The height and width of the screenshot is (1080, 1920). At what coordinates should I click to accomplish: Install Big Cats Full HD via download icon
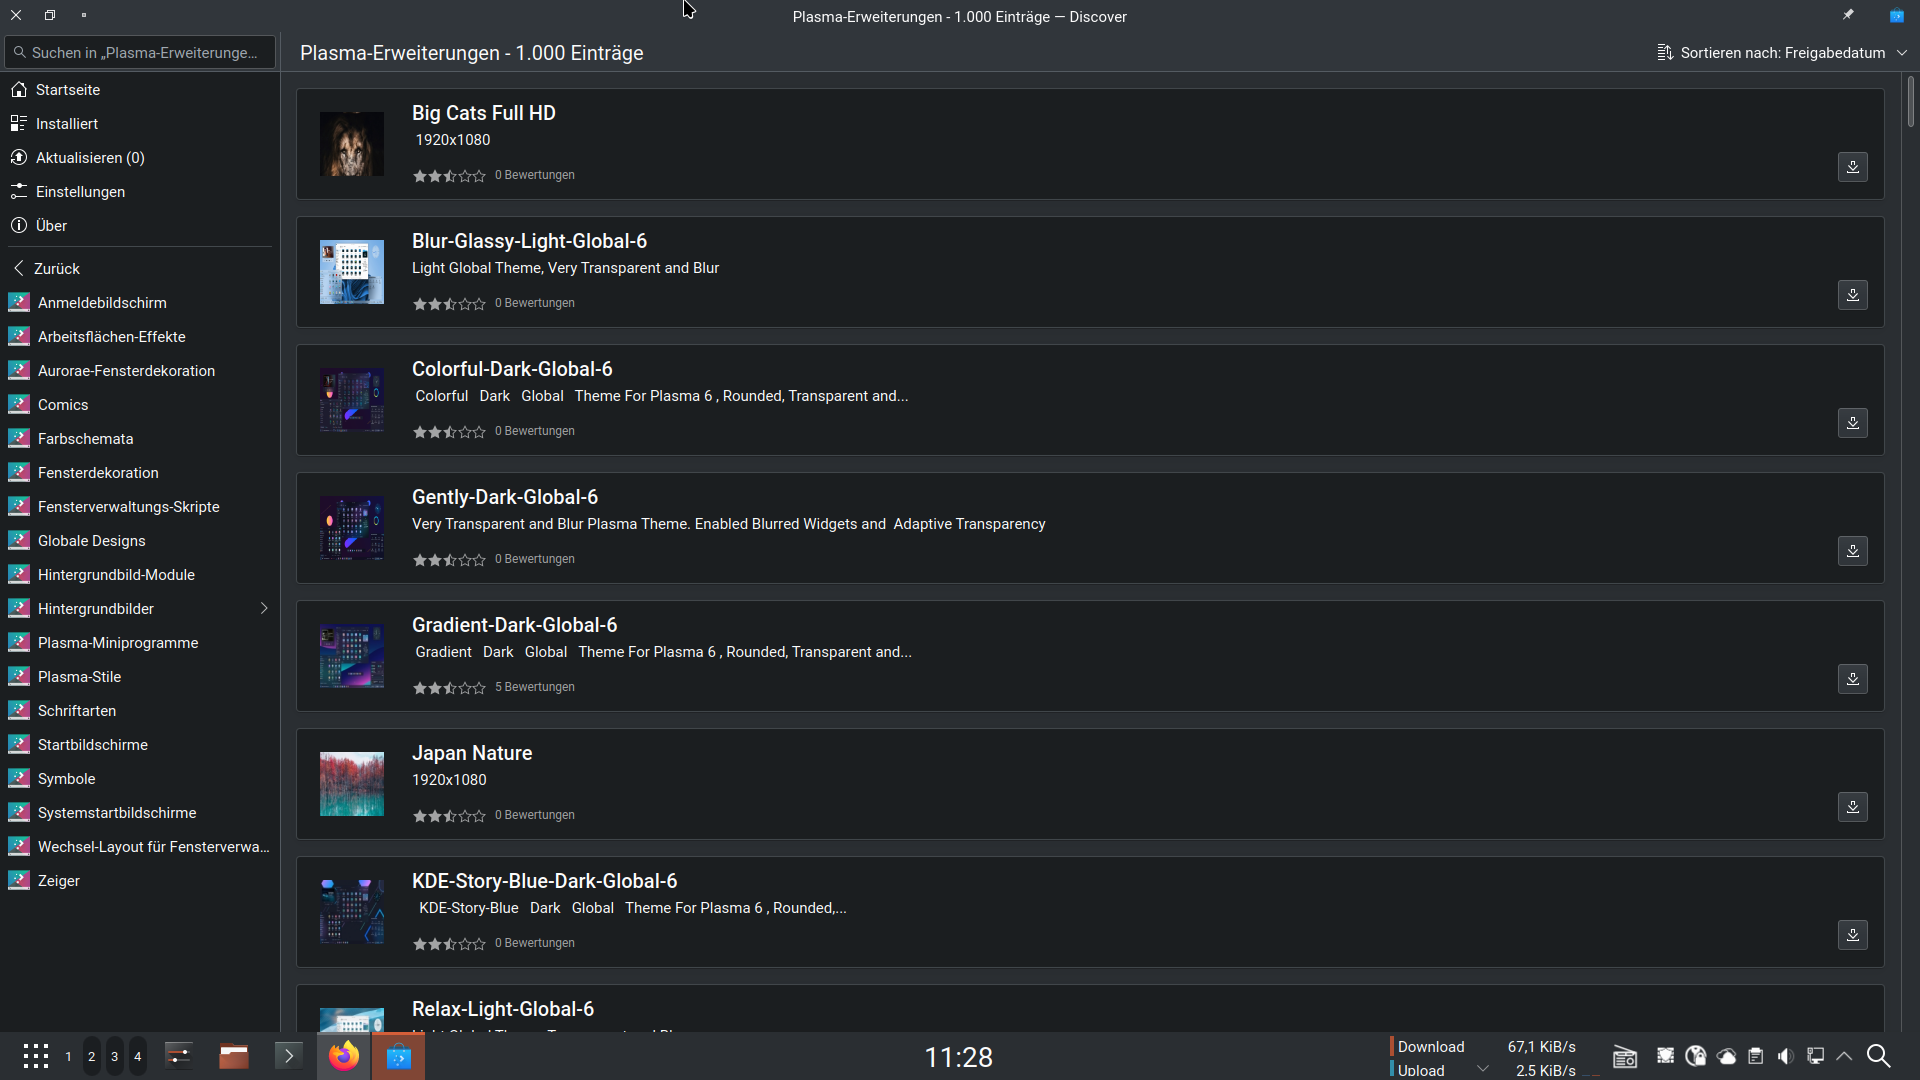pos(1852,167)
